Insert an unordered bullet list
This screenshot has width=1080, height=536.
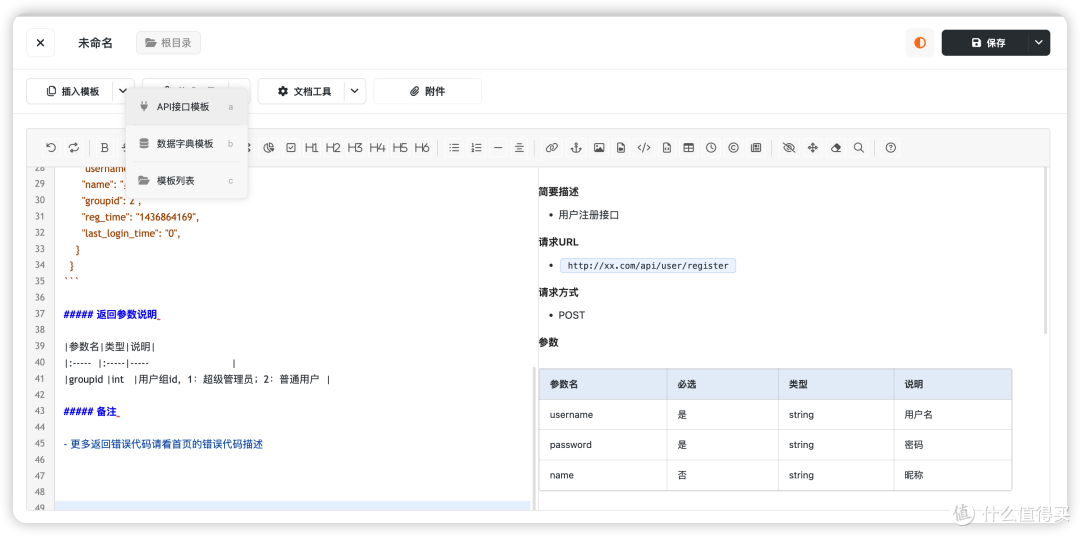(454, 147)
